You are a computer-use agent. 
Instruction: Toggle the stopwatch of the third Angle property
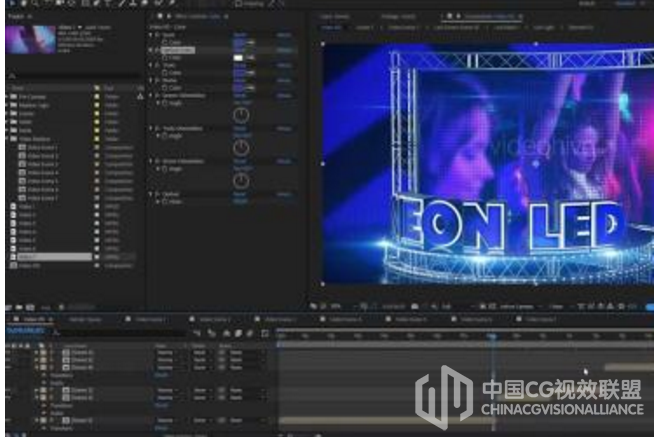click(x=165, y=169)
